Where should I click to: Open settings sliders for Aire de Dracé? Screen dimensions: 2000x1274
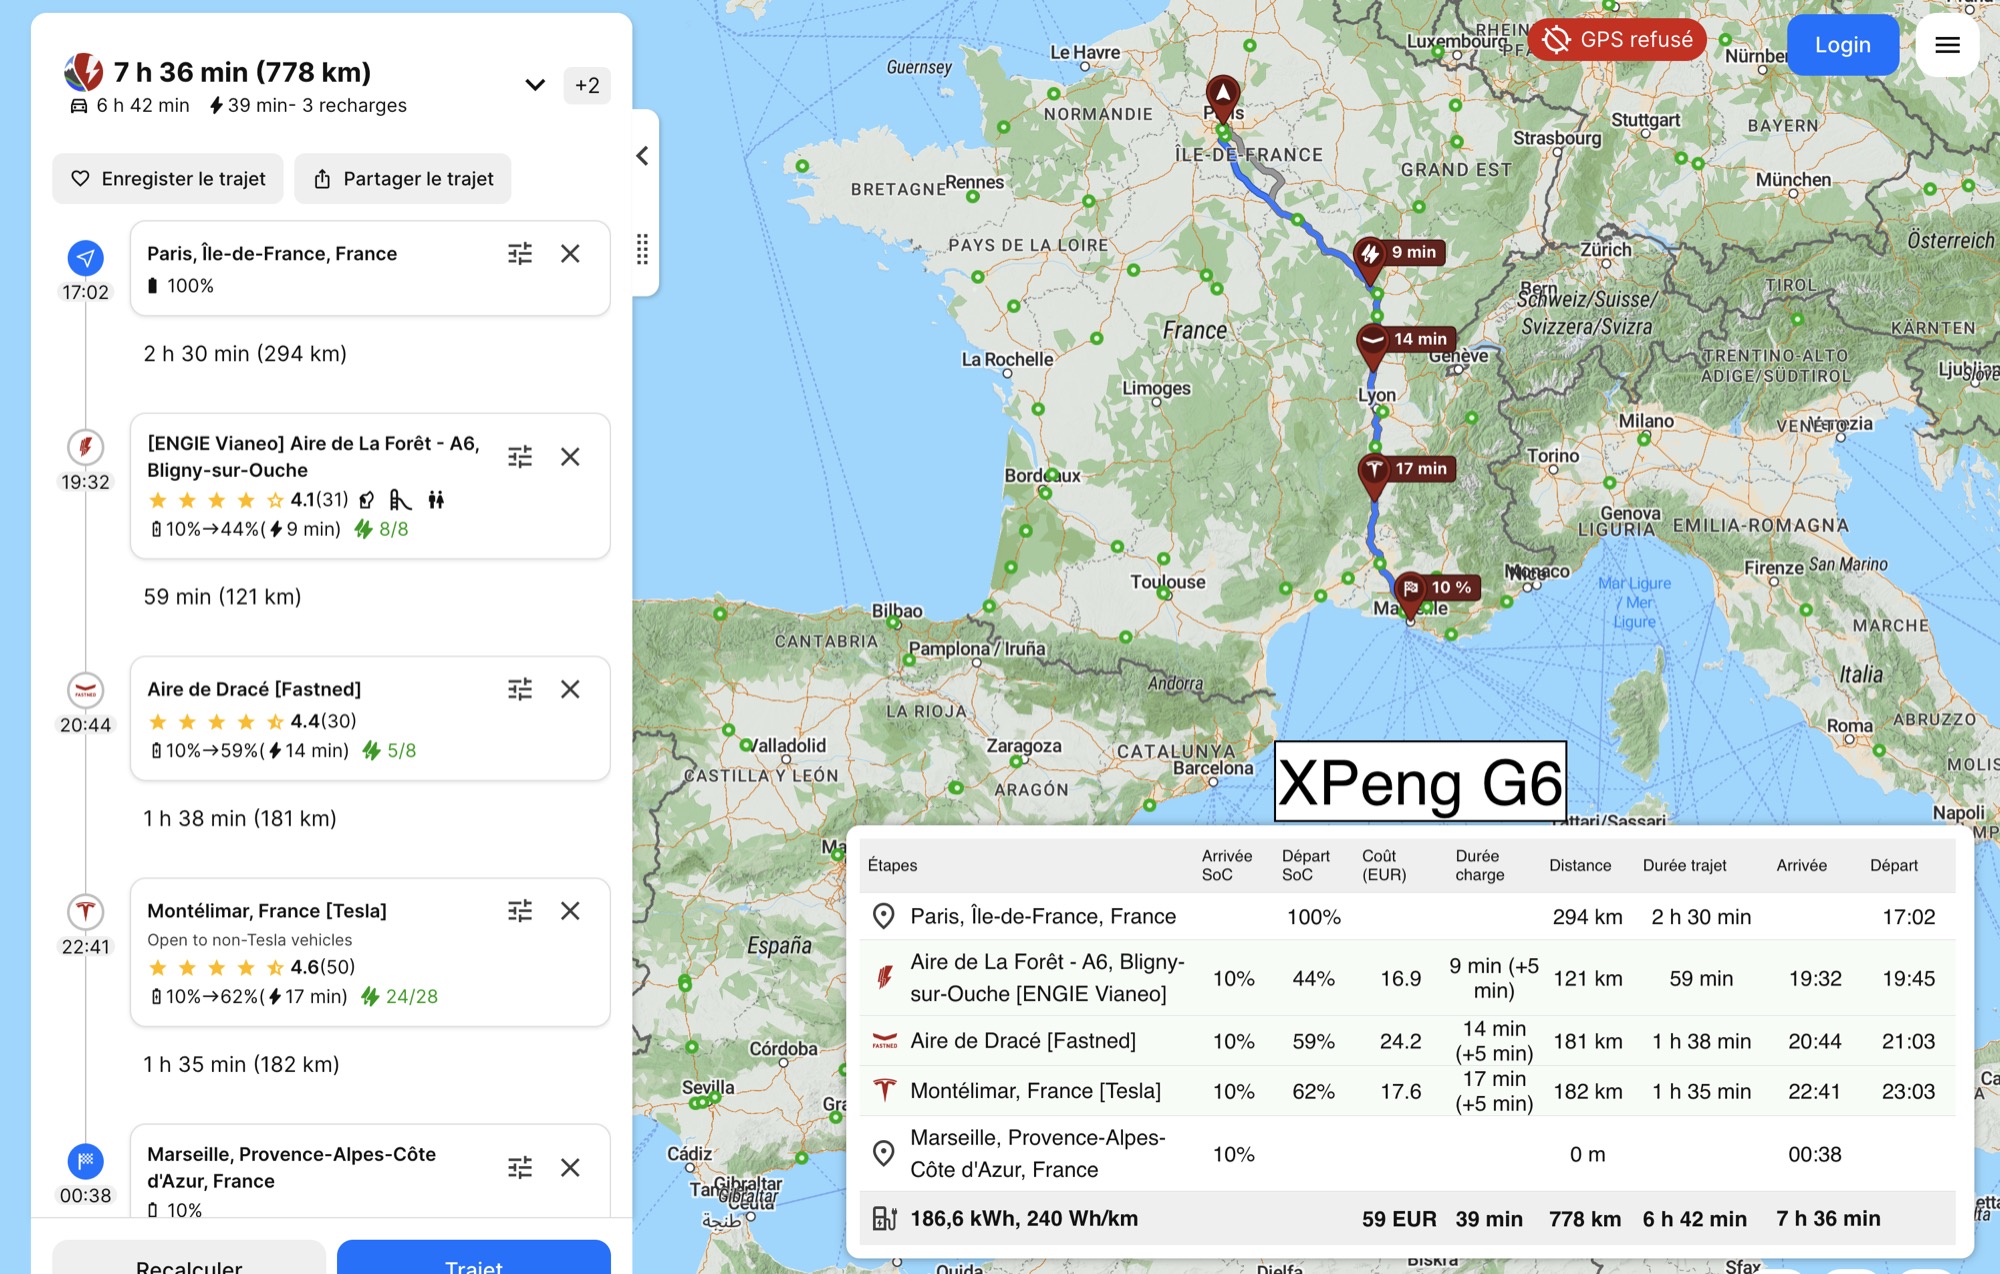[x=520, y=689]
